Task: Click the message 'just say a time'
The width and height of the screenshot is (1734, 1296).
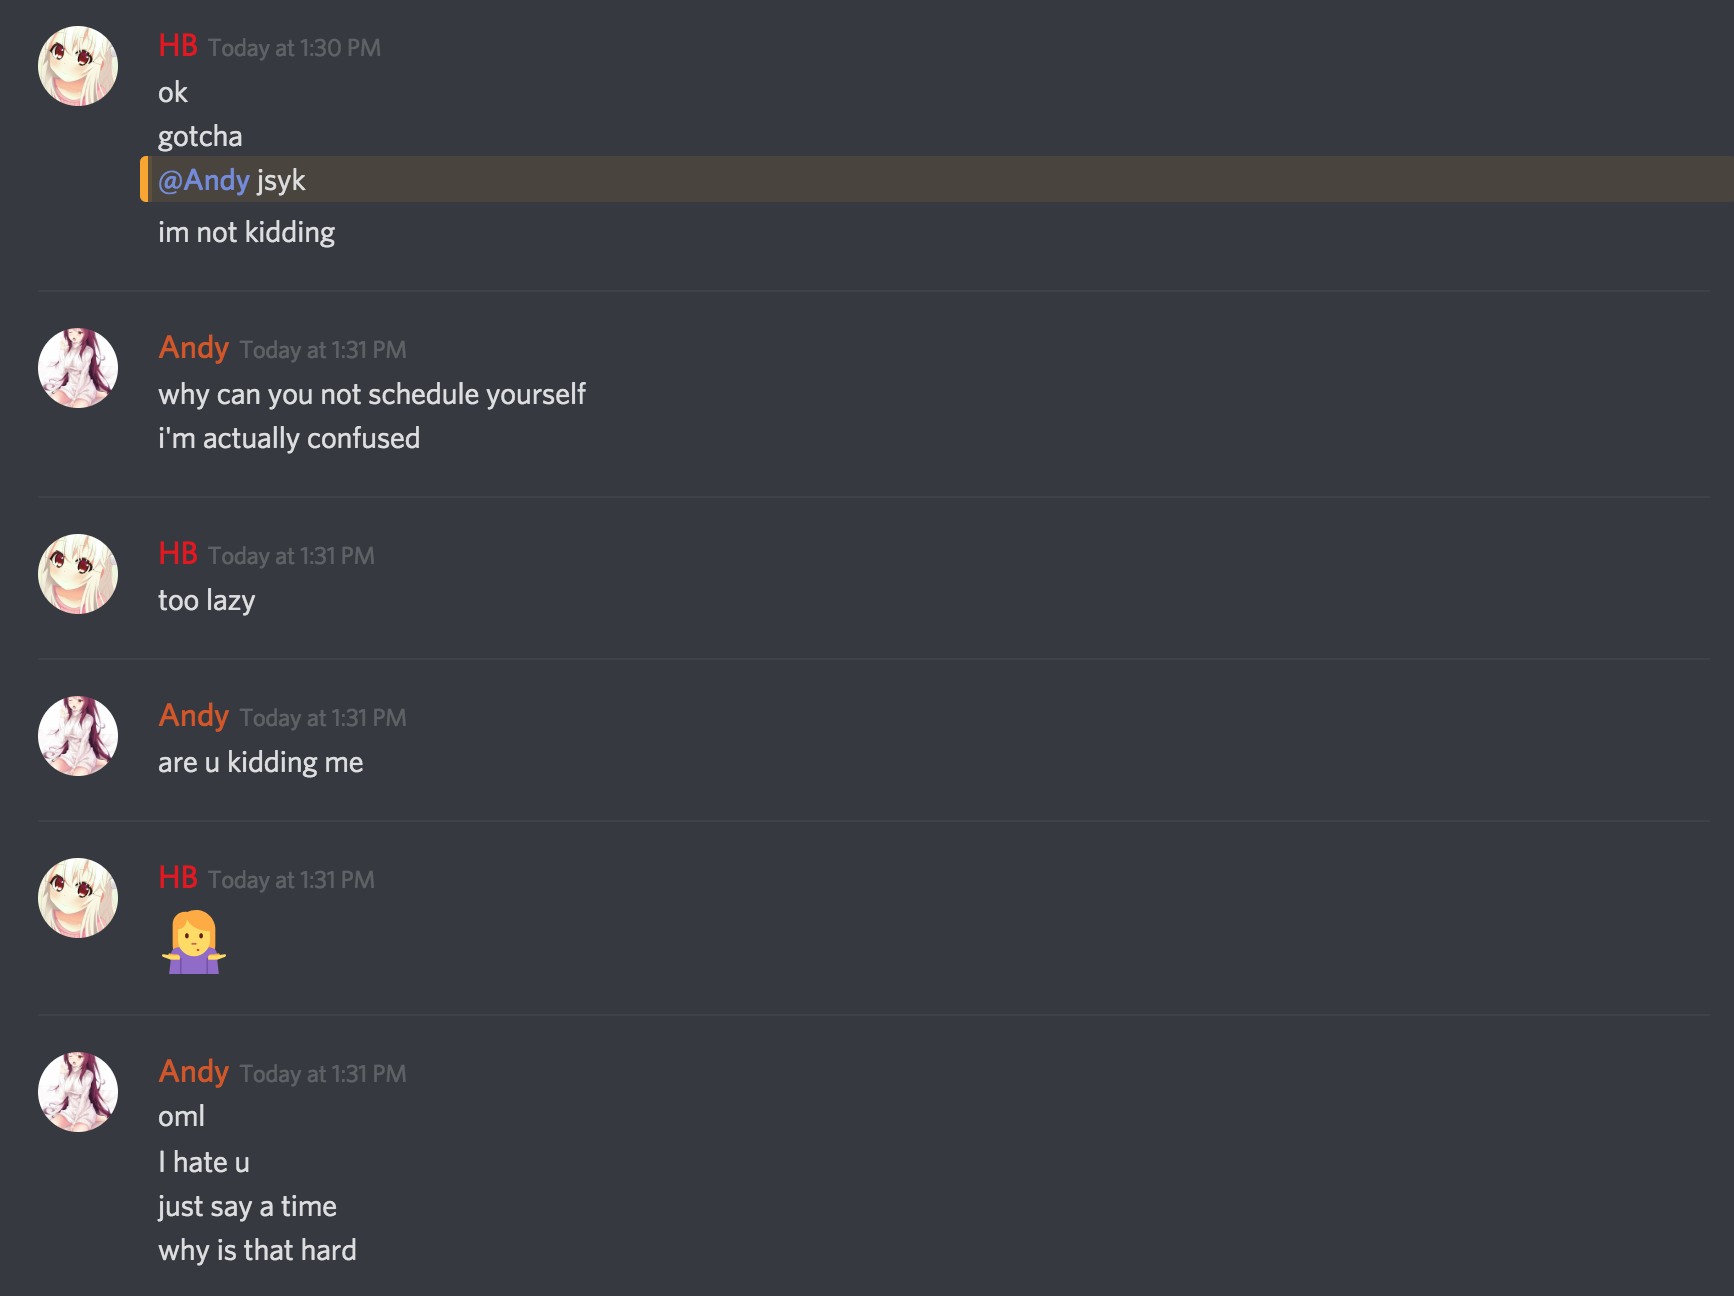Action: [x=247, y=1206]
